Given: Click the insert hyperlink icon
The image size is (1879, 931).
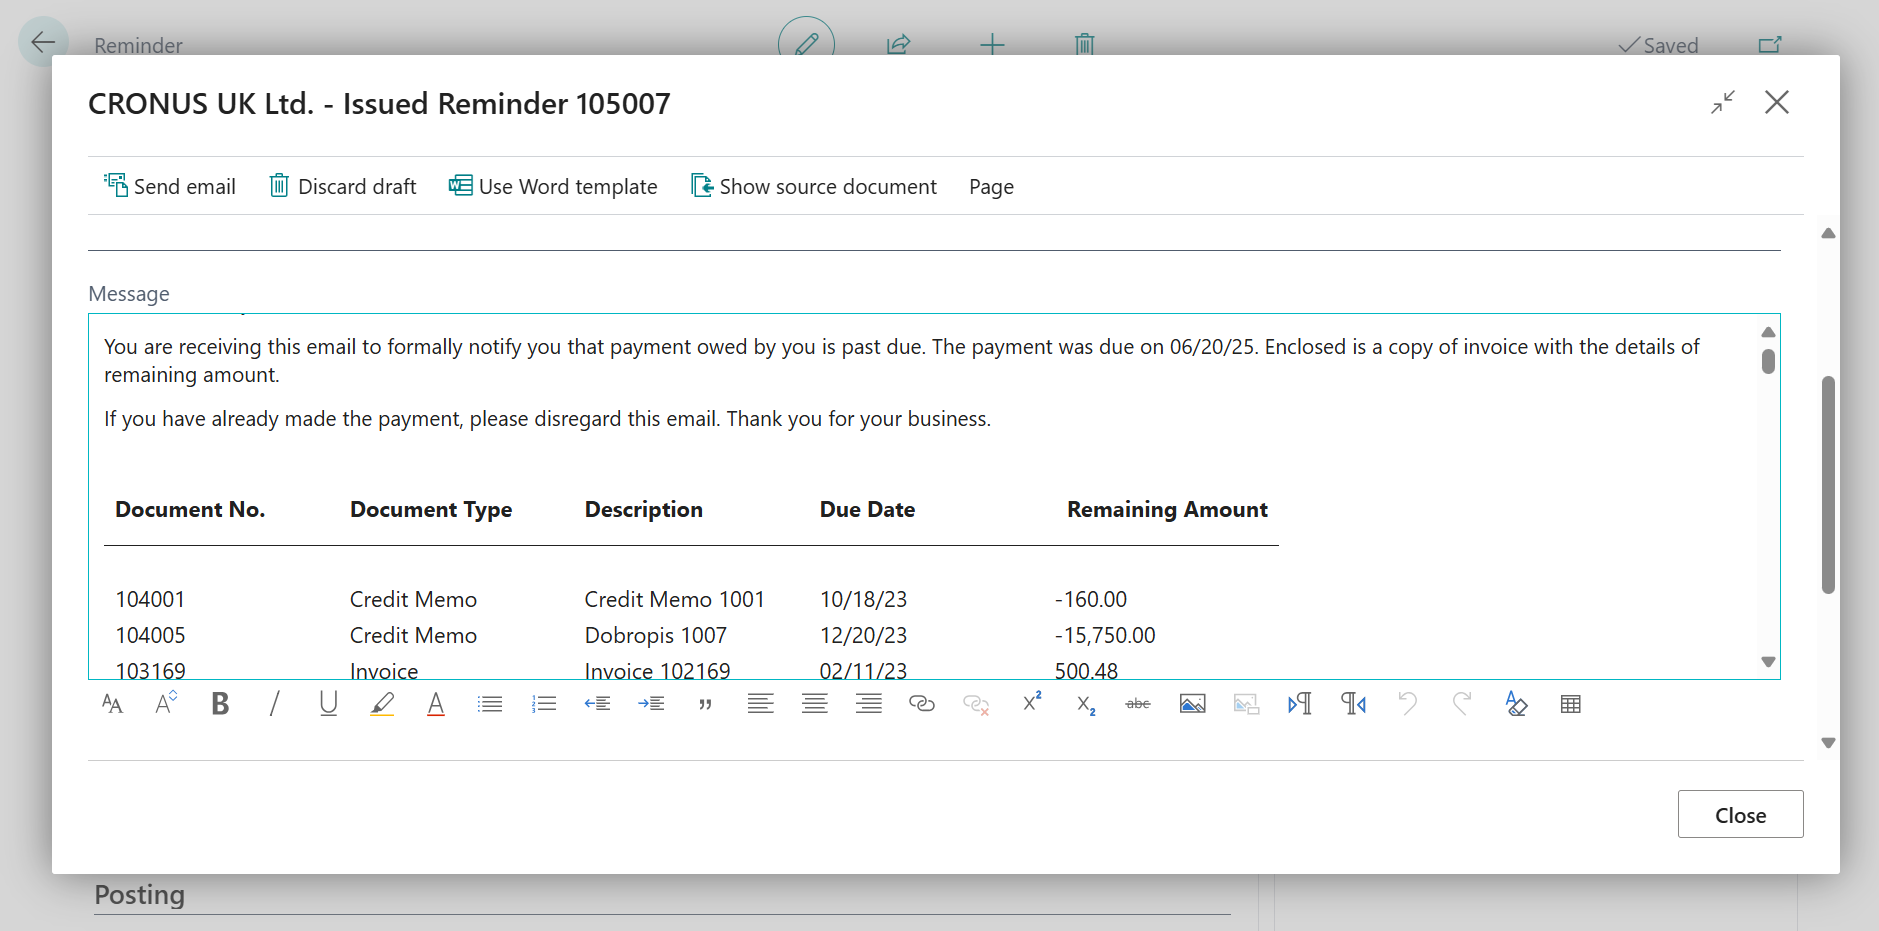Looking at the screenshot, I should pos(922,704).
